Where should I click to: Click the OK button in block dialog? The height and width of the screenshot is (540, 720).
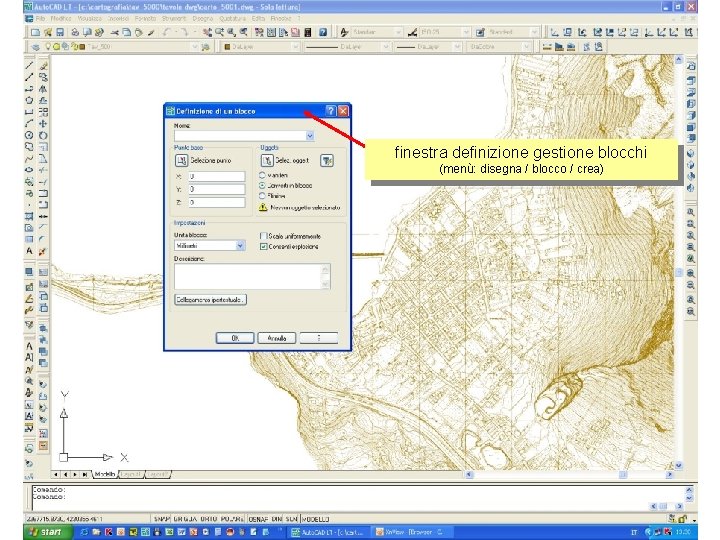(x=235, y=338)
